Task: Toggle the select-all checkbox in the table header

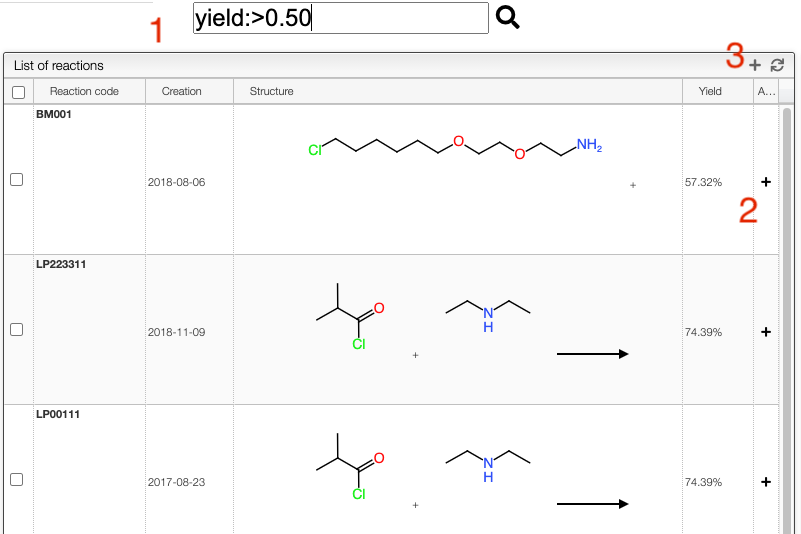Action: pyautogui.click(x=18, y=92)
